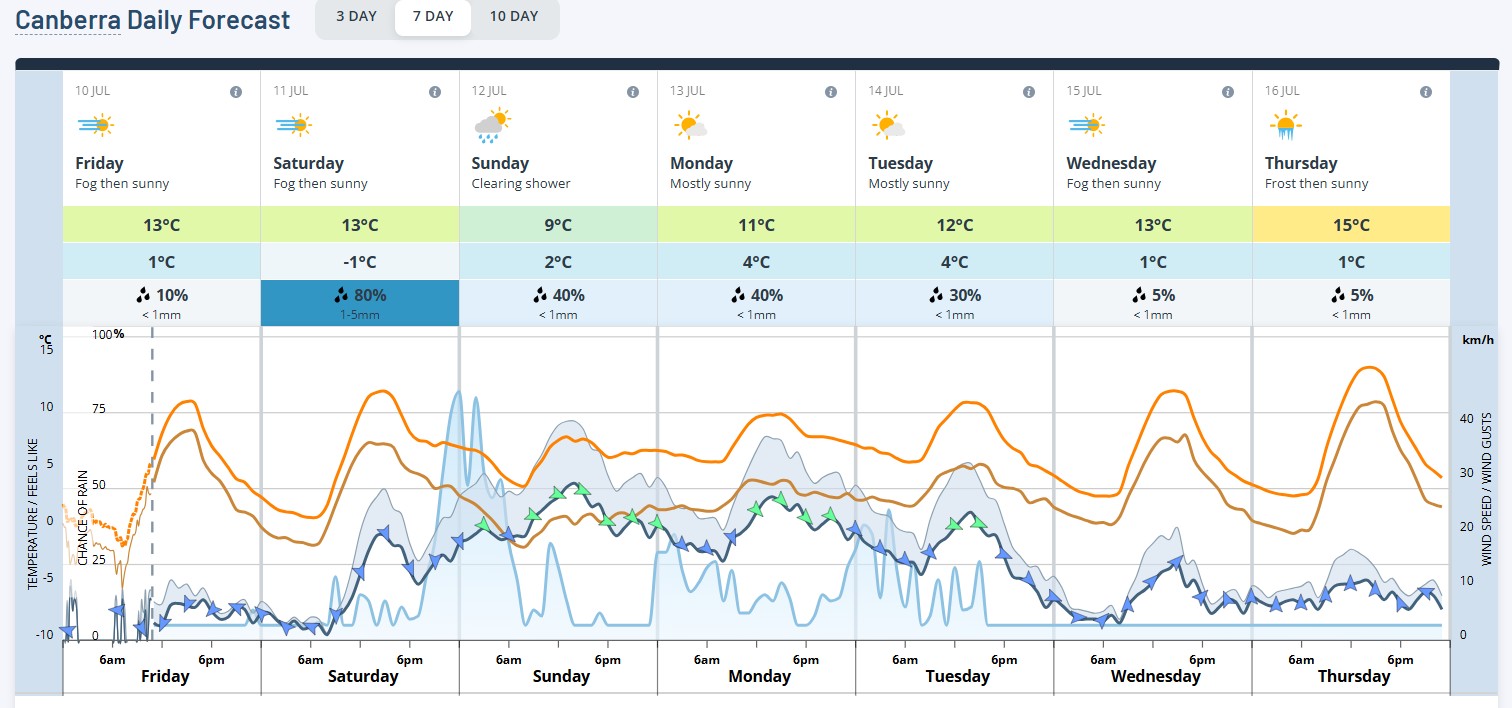
Task: Click Wednesday's fog then sunny weather icon
Action: click(1086, 125)
